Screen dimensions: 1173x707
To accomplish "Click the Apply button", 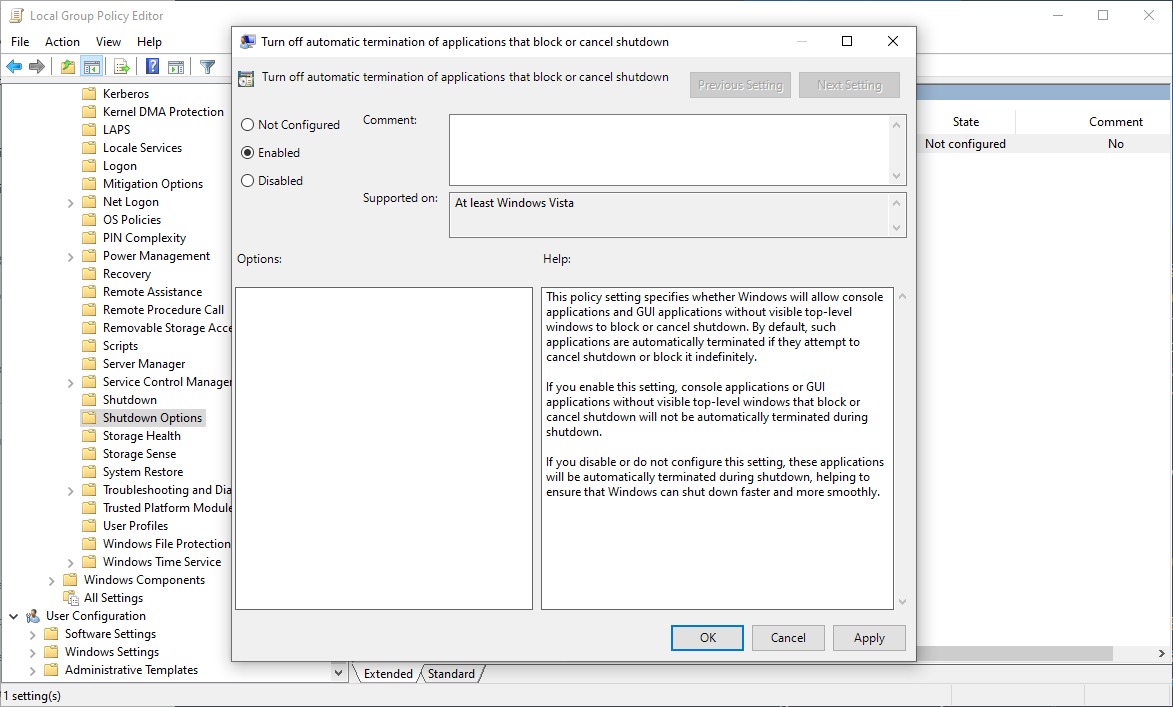I will [x=869, y=638].
